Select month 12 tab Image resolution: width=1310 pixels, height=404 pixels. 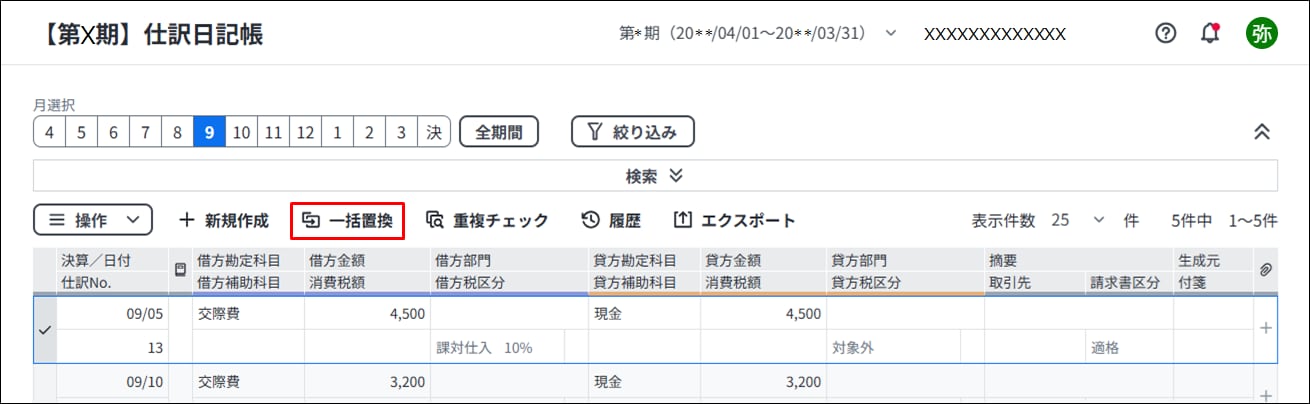point(305,131)
